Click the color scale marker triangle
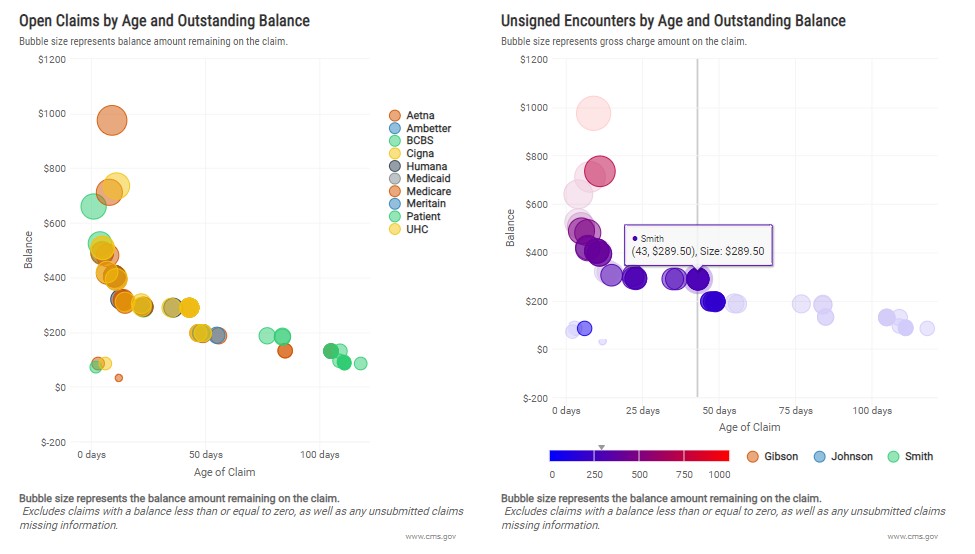This screenshot has height=554, width=975. (x=601, y=447)
